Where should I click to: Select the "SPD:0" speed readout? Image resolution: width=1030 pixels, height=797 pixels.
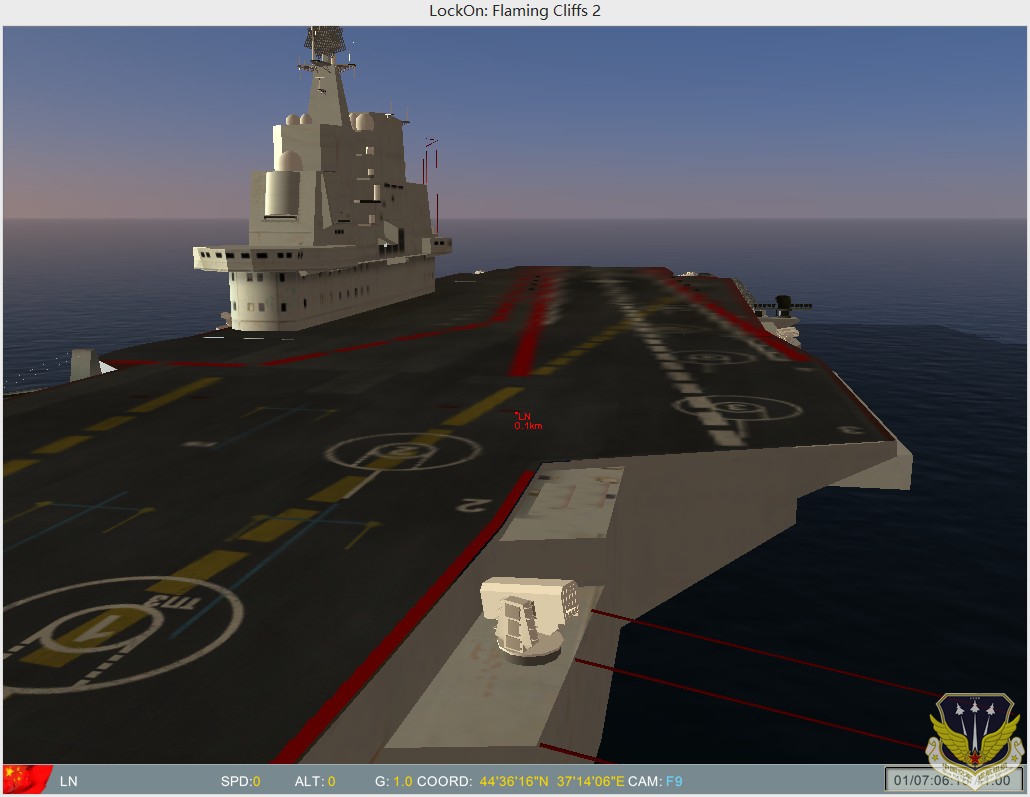[240, 781]
